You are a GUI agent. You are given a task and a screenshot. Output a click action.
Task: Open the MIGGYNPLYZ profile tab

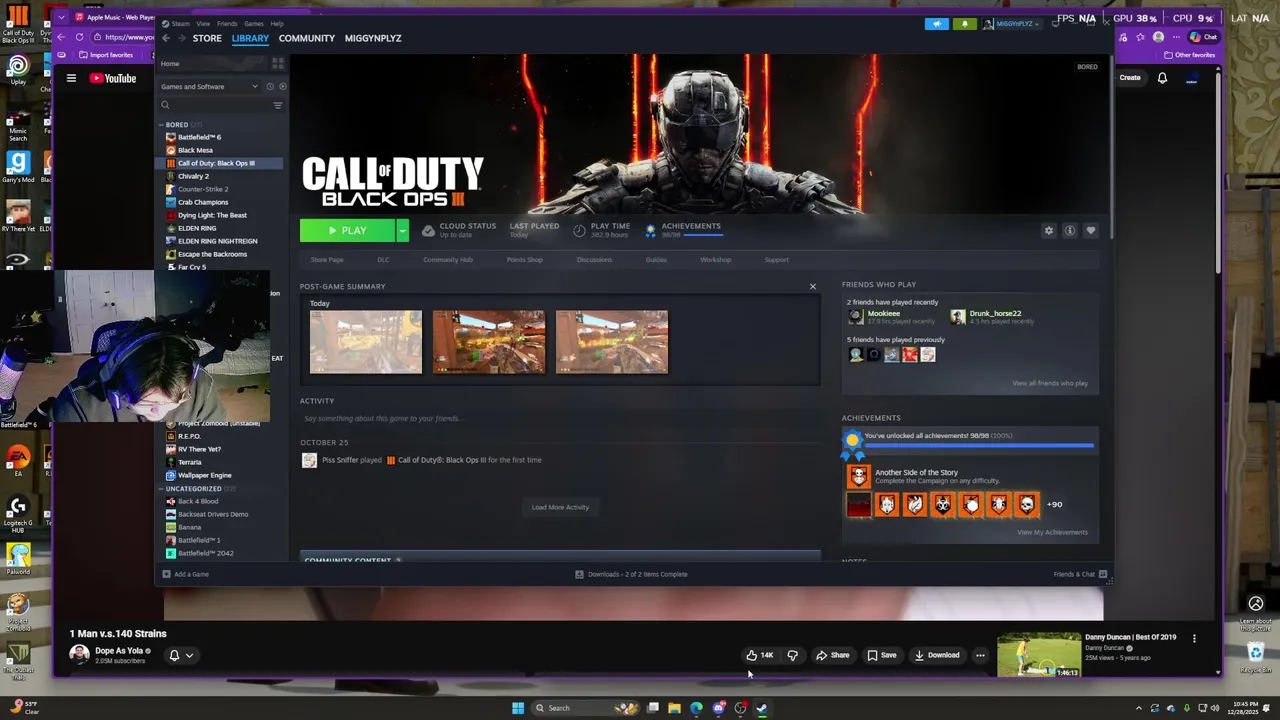click(373, 38)
